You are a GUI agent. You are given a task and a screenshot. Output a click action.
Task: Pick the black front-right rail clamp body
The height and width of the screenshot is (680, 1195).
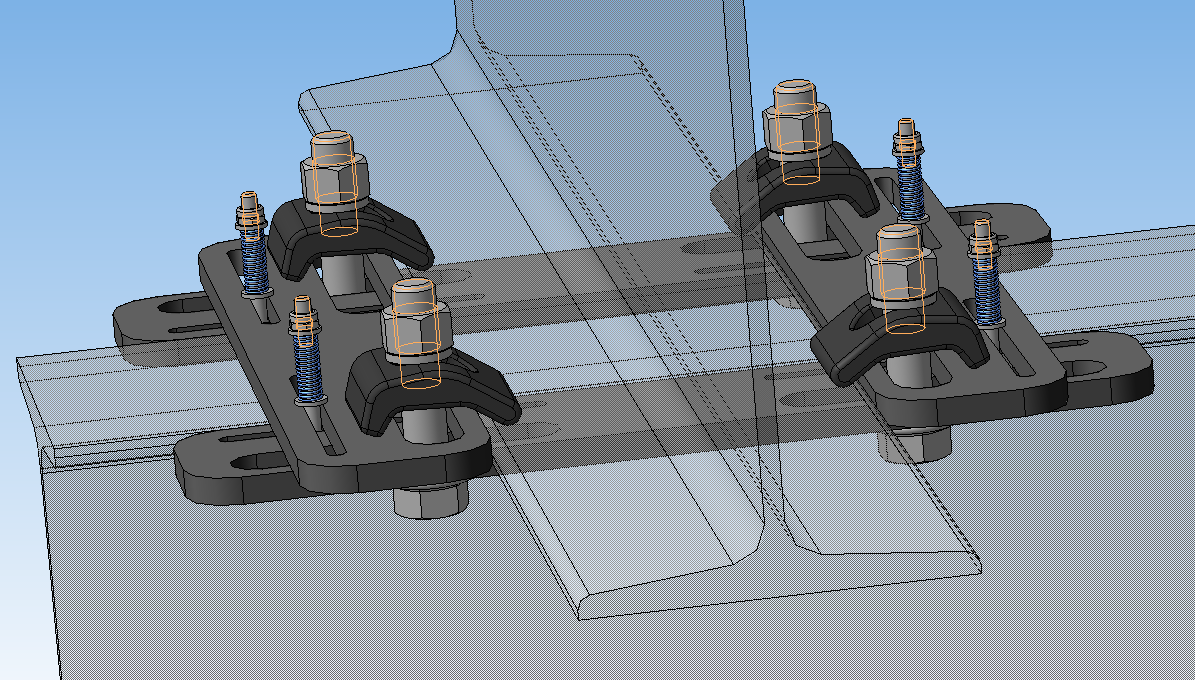pos(899,335)
